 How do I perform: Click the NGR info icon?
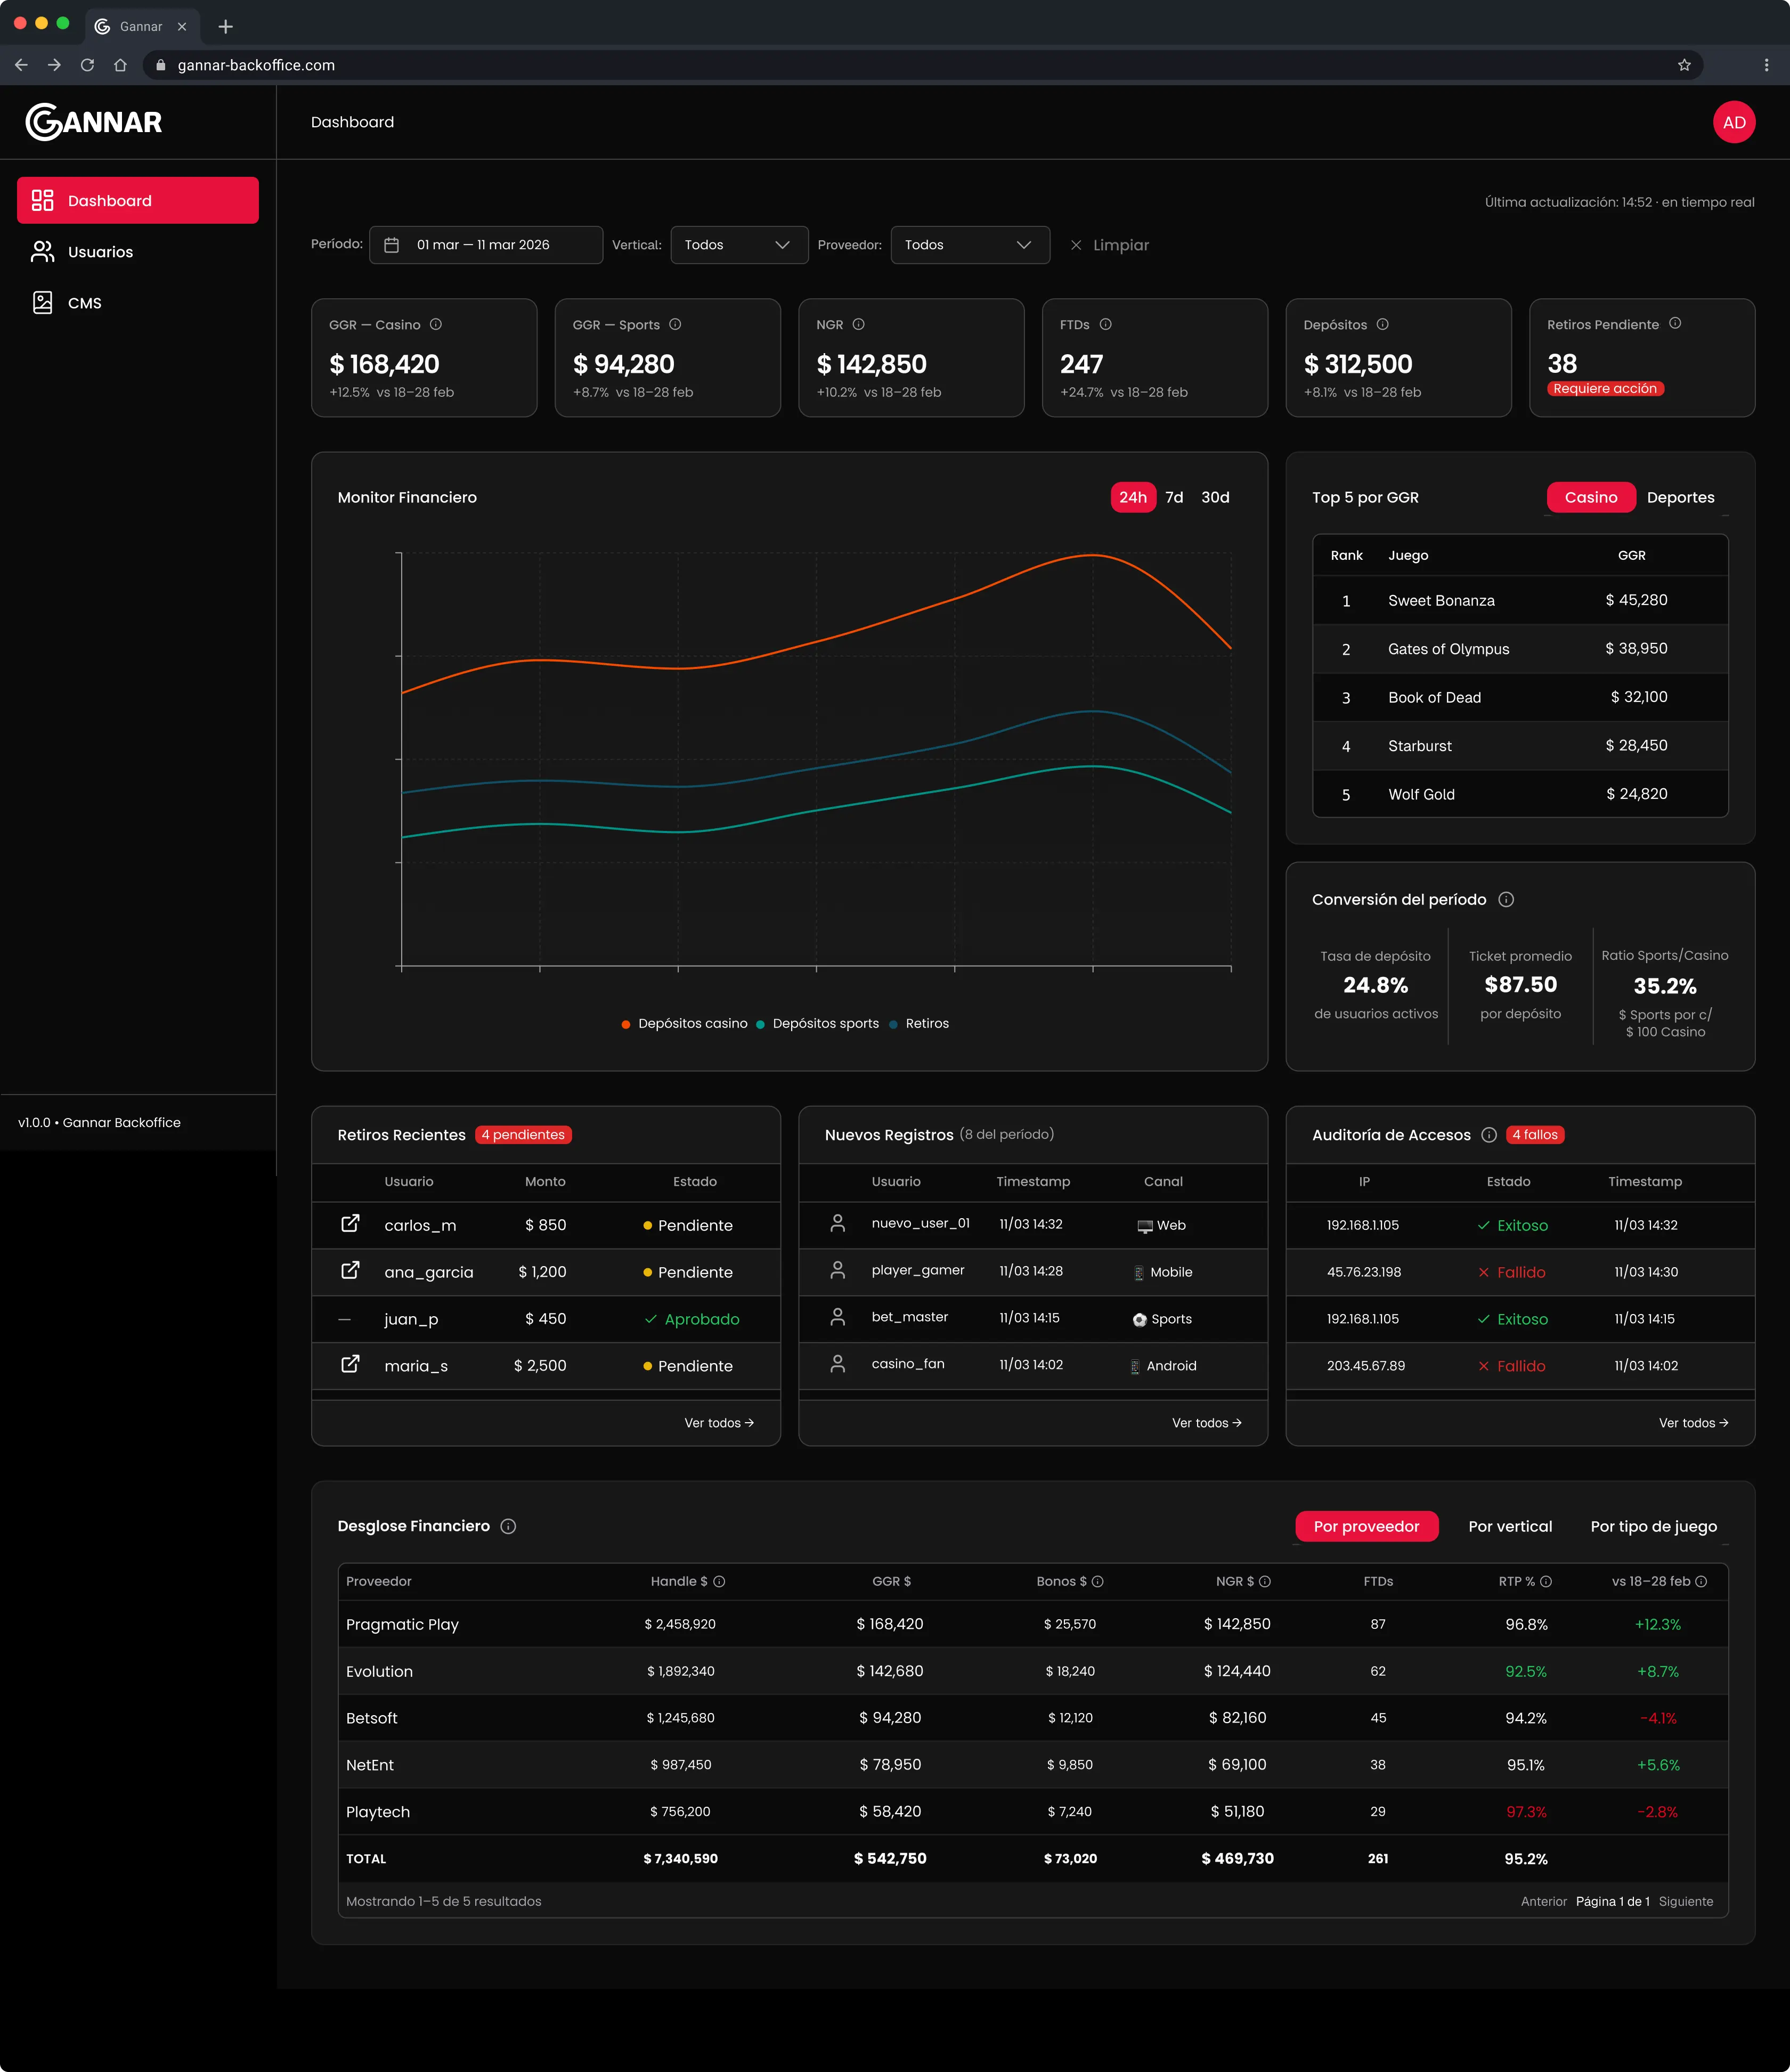pos(858,324)
